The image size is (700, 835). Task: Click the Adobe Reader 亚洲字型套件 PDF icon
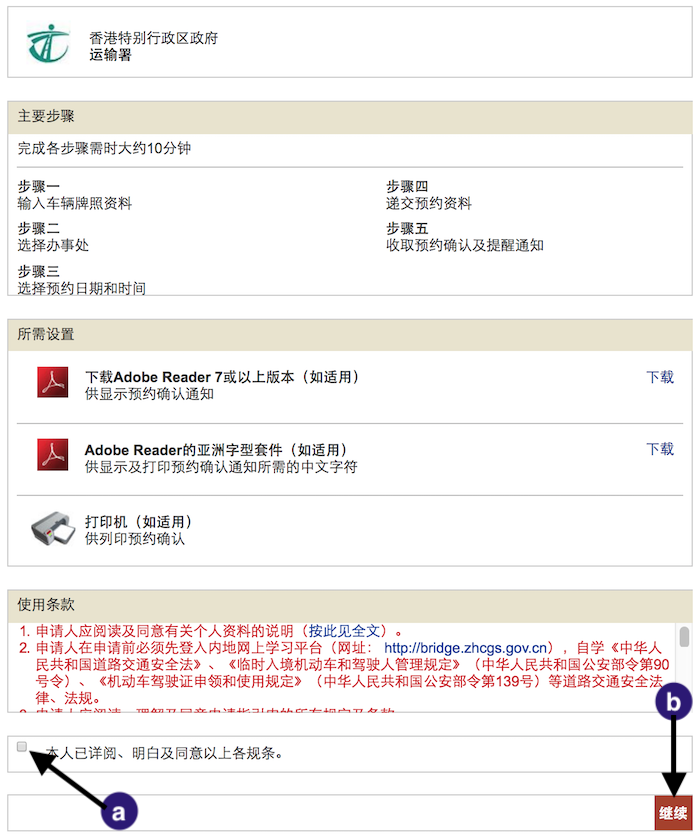[x=51, y=456]
